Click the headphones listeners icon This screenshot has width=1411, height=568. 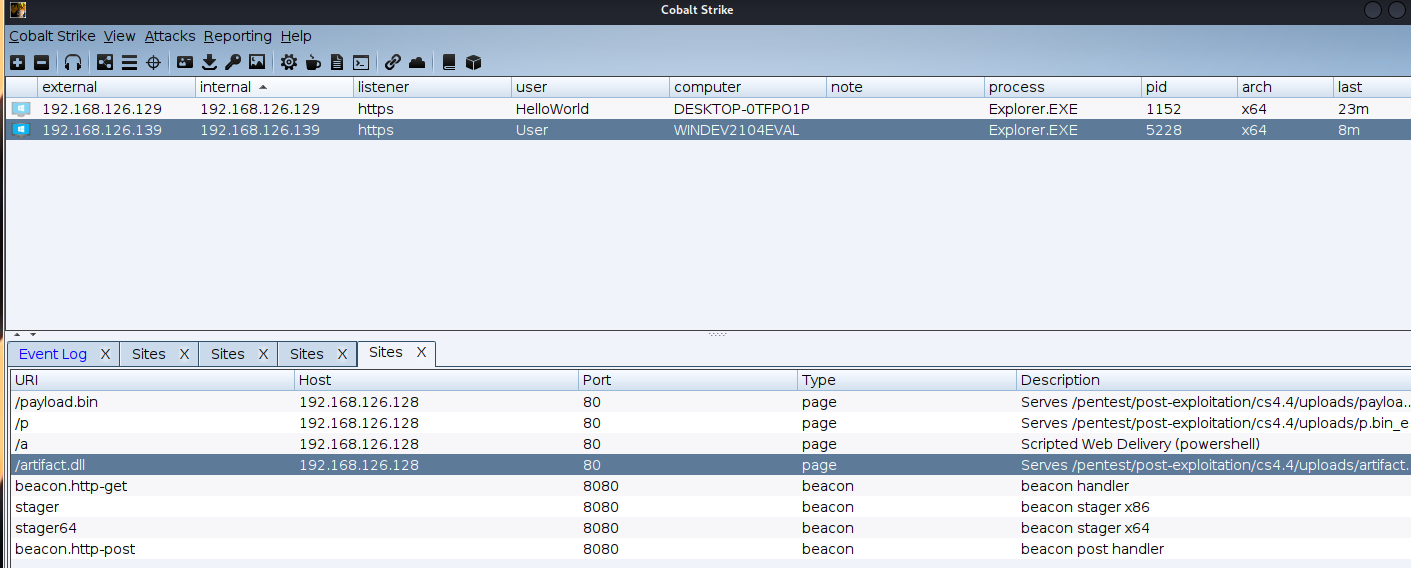tap(73, 62)
